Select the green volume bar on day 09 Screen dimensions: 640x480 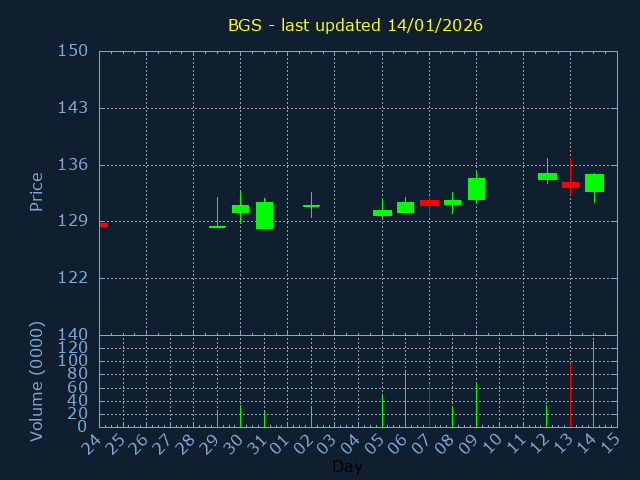[x=476, y=405]
